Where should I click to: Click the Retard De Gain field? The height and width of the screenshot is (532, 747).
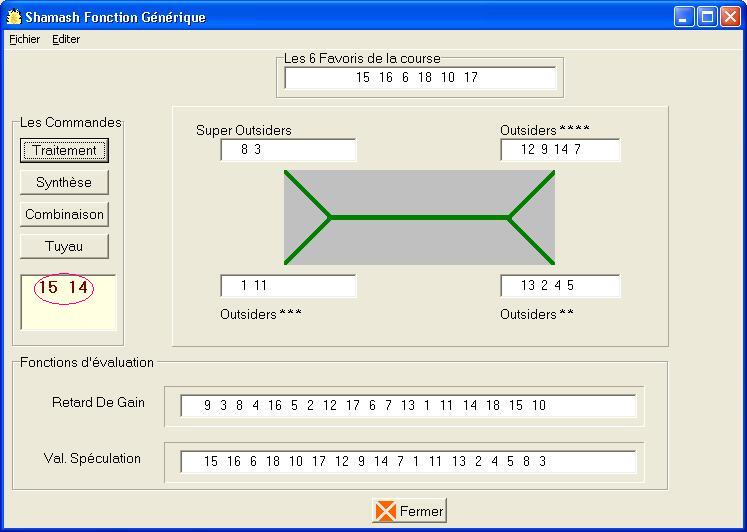[x=408, y=406]
